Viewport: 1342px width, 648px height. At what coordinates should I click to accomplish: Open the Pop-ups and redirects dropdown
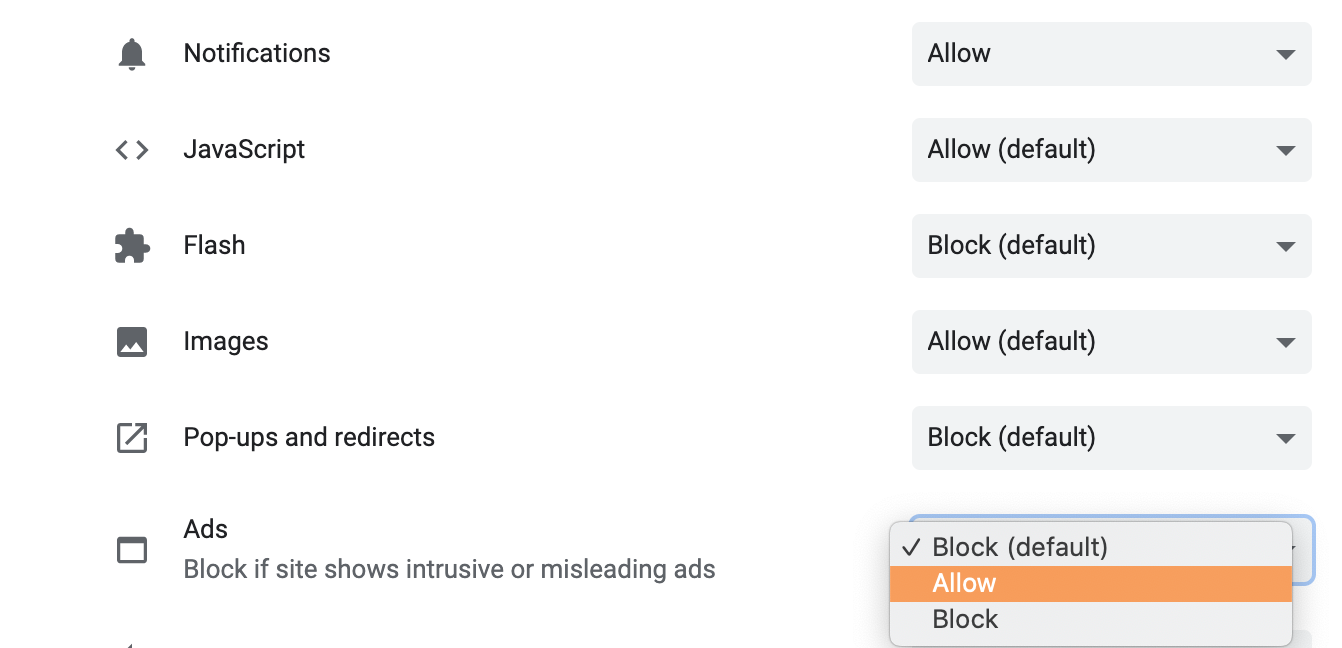tap(1111, 438)
